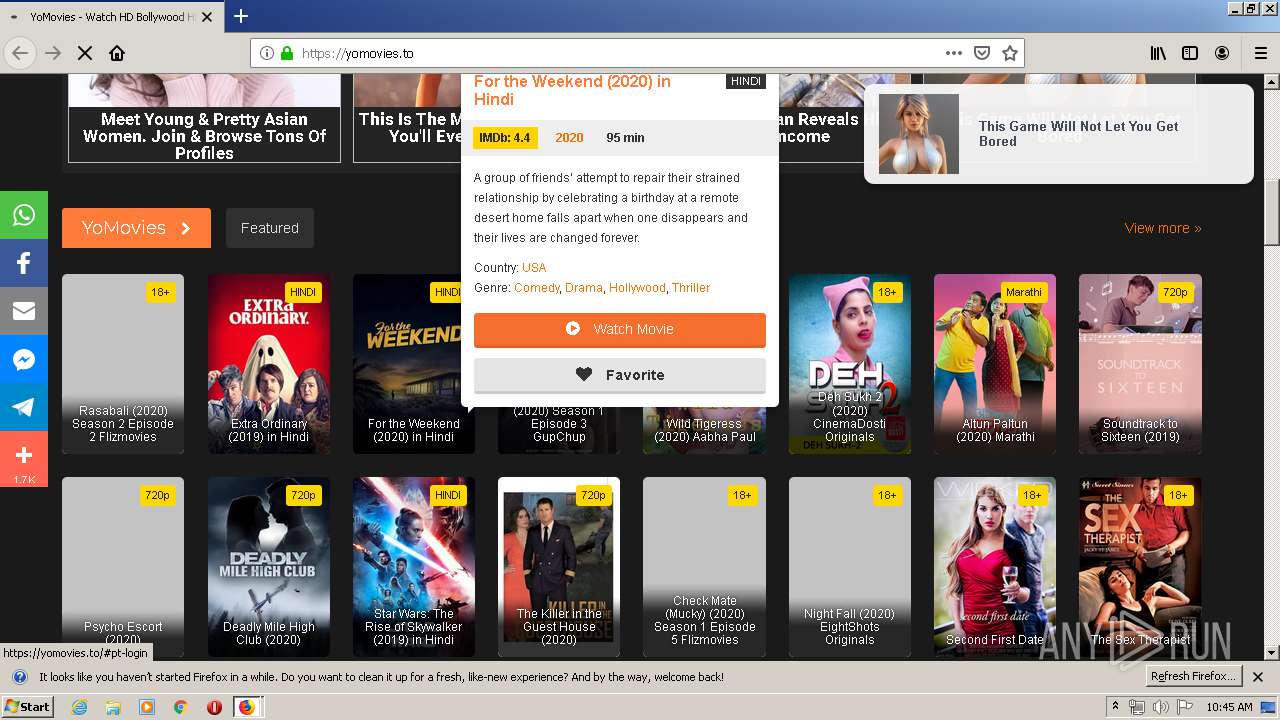
Task: Open Firefox hamburger menu
Action: (x=1261, y=53)
